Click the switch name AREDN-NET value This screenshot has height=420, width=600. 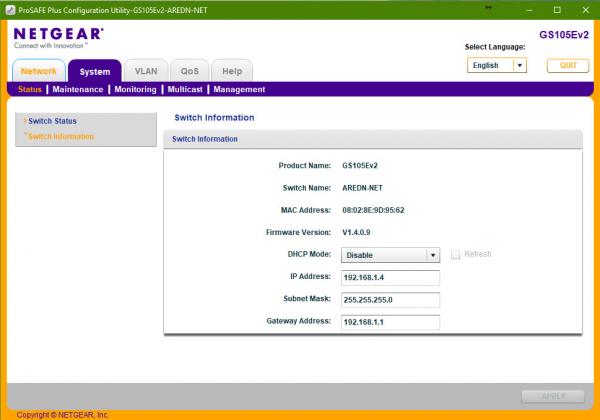(x=362, y=188)
